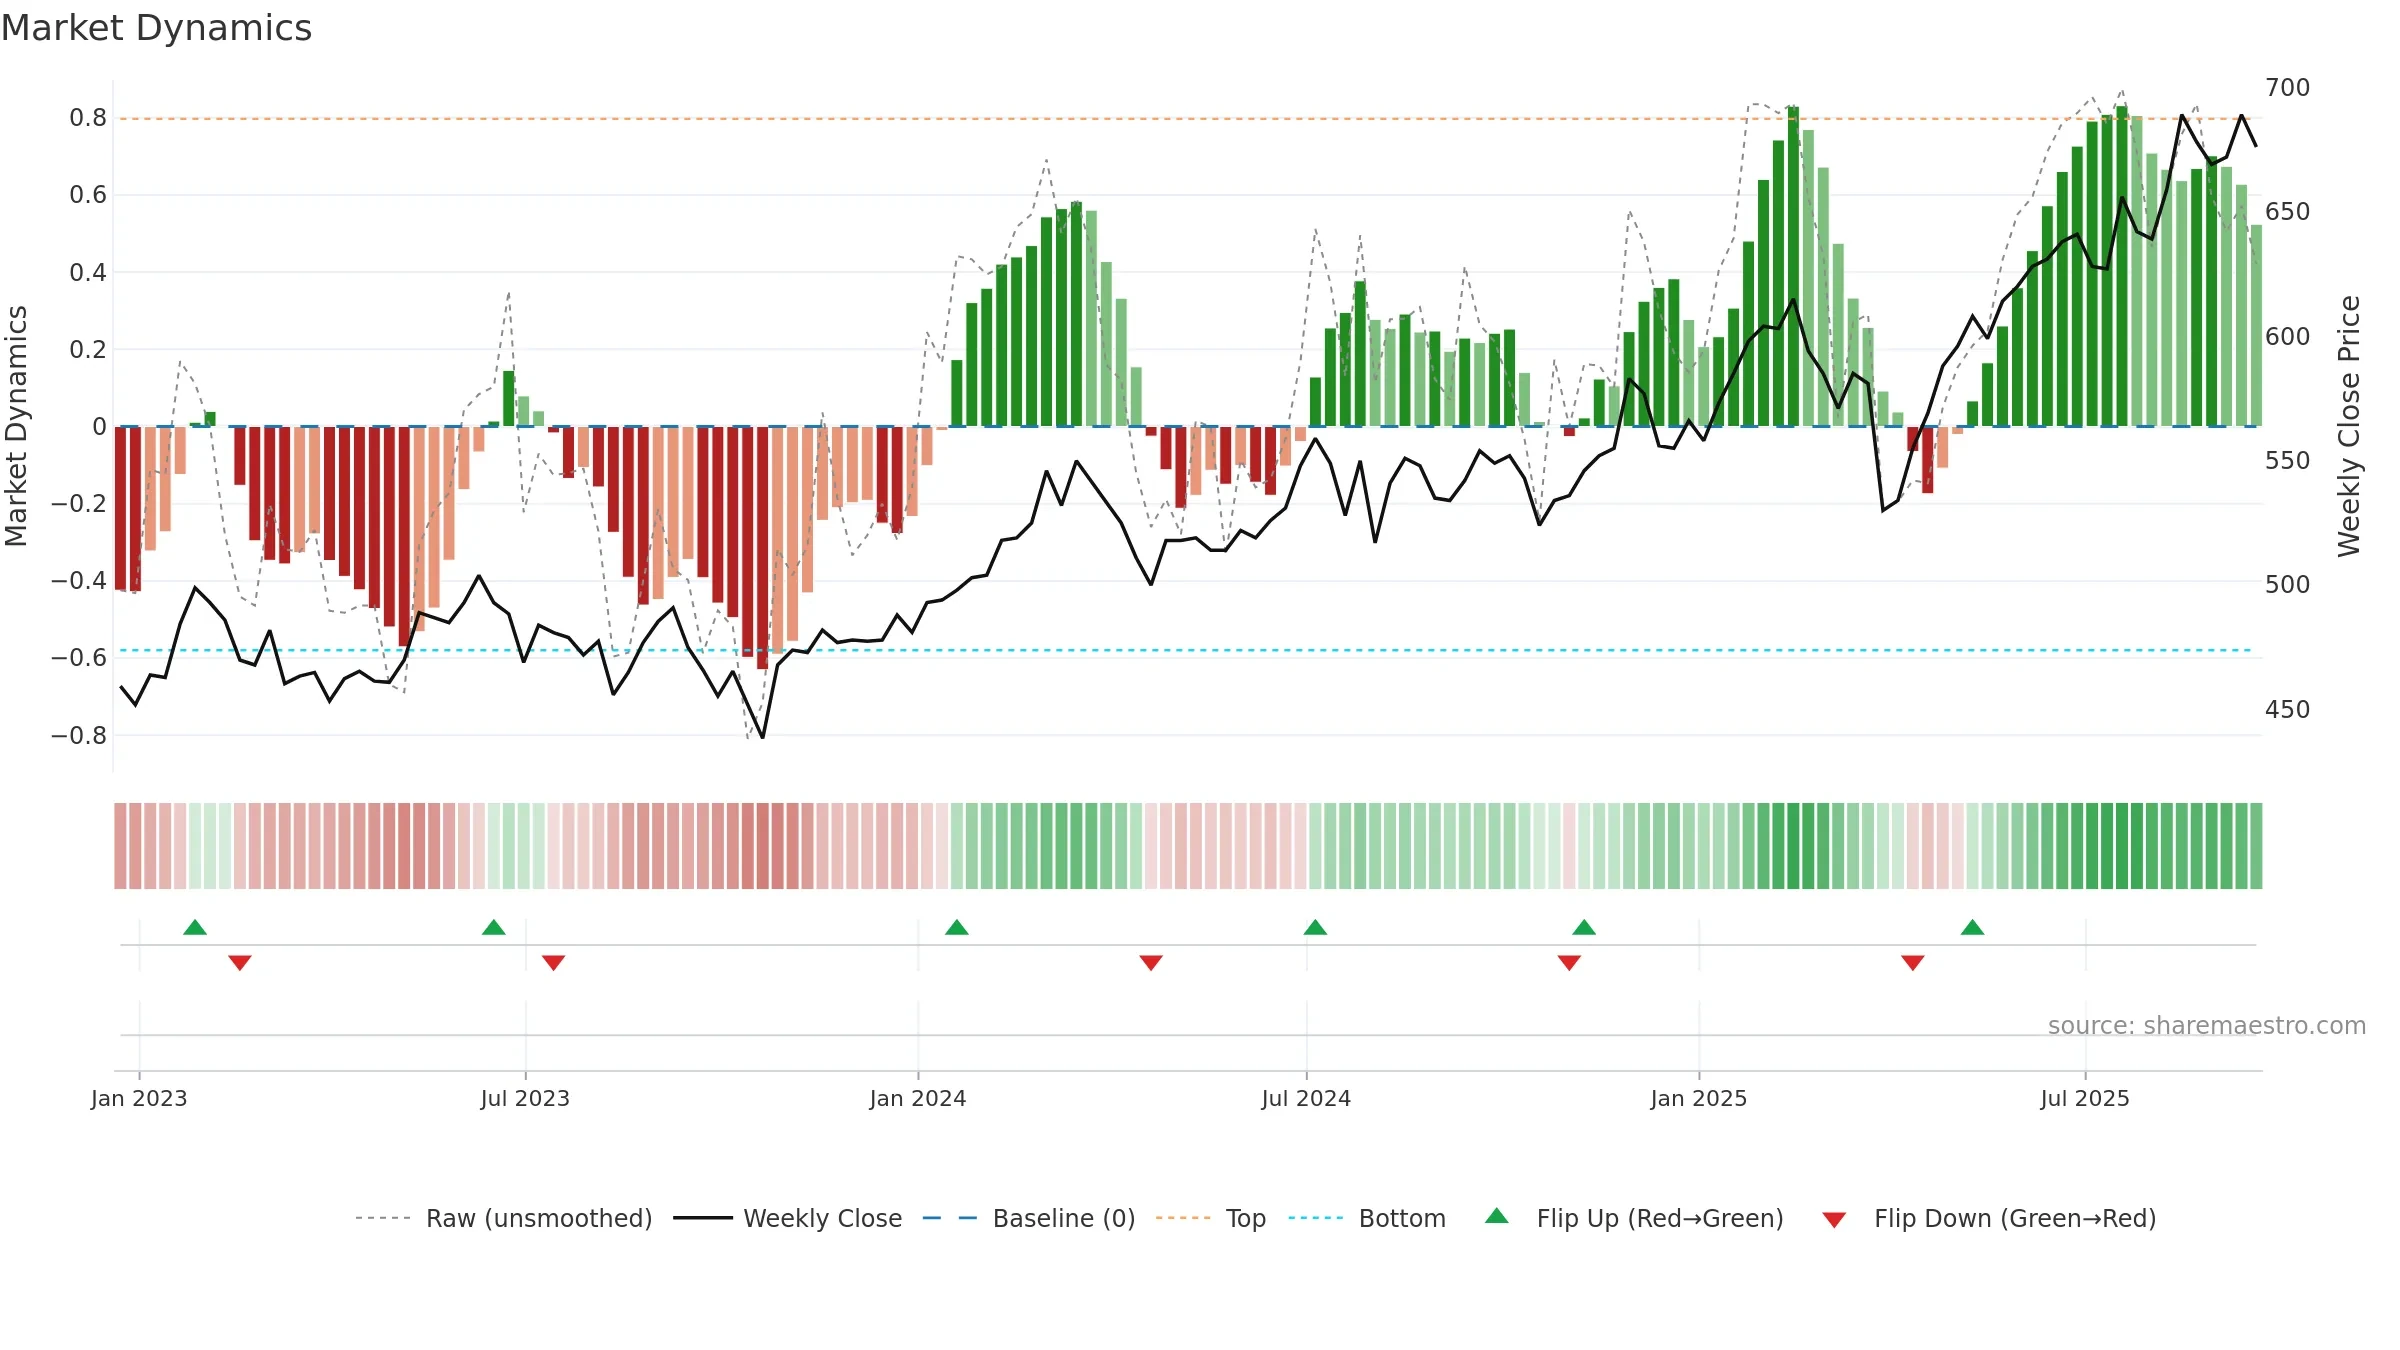This screenshot has height=1350, width=2400.
Task: Click the gray dashed line sample in legend
Action: [x=383, y=1218]
